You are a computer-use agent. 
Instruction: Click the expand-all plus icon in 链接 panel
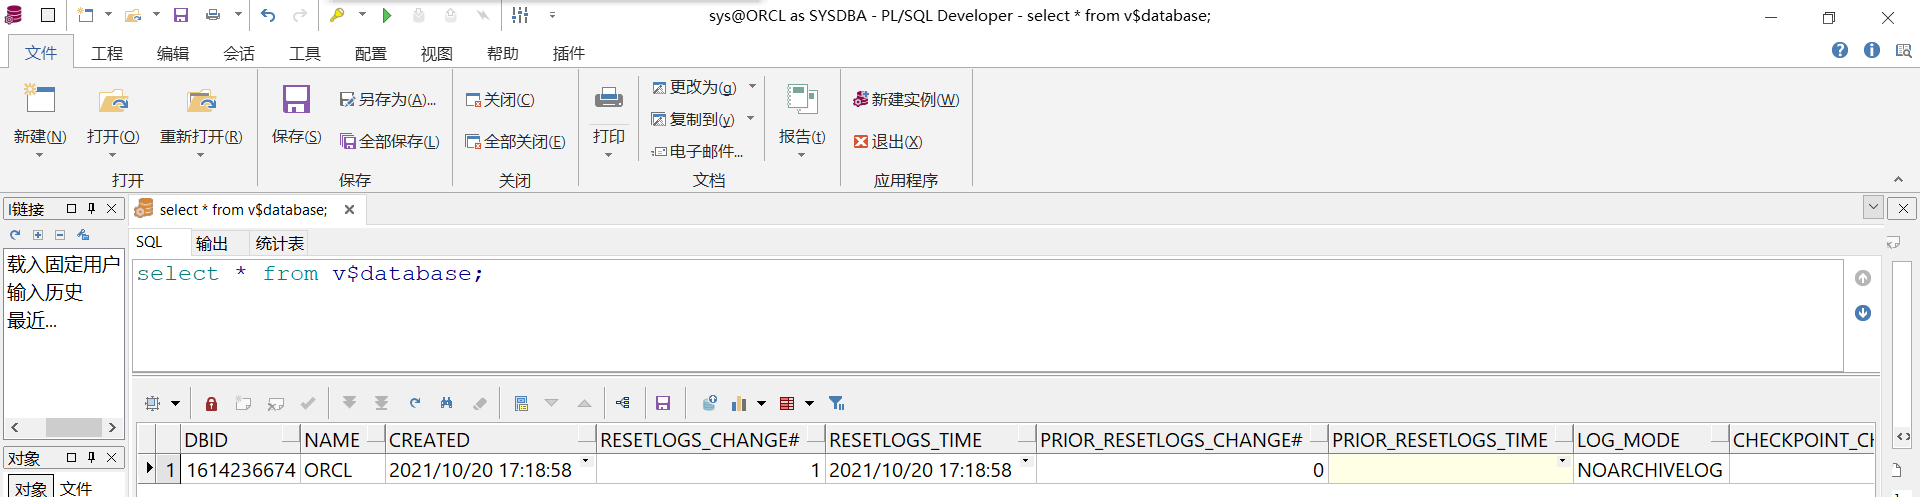(38, 235)
